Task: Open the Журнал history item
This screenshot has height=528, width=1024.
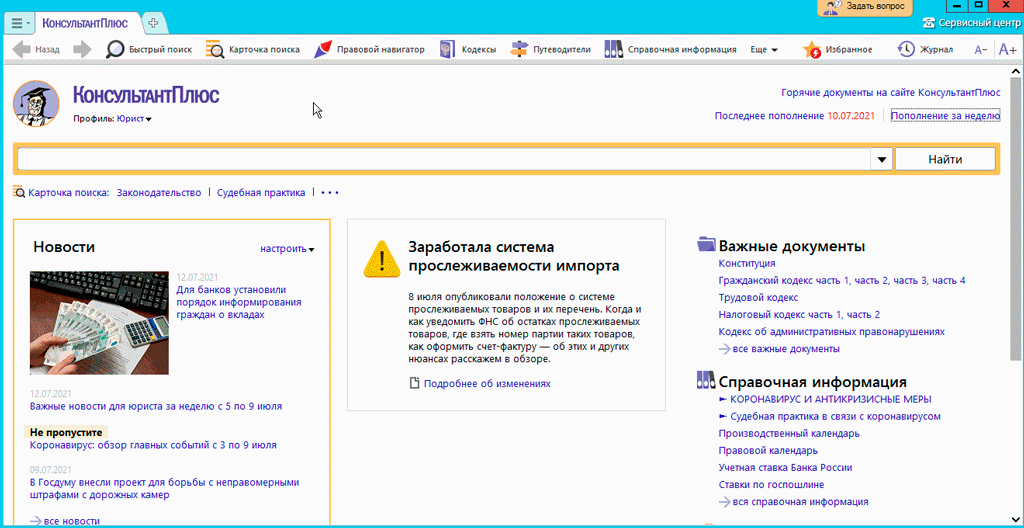Action: [925, 49]
